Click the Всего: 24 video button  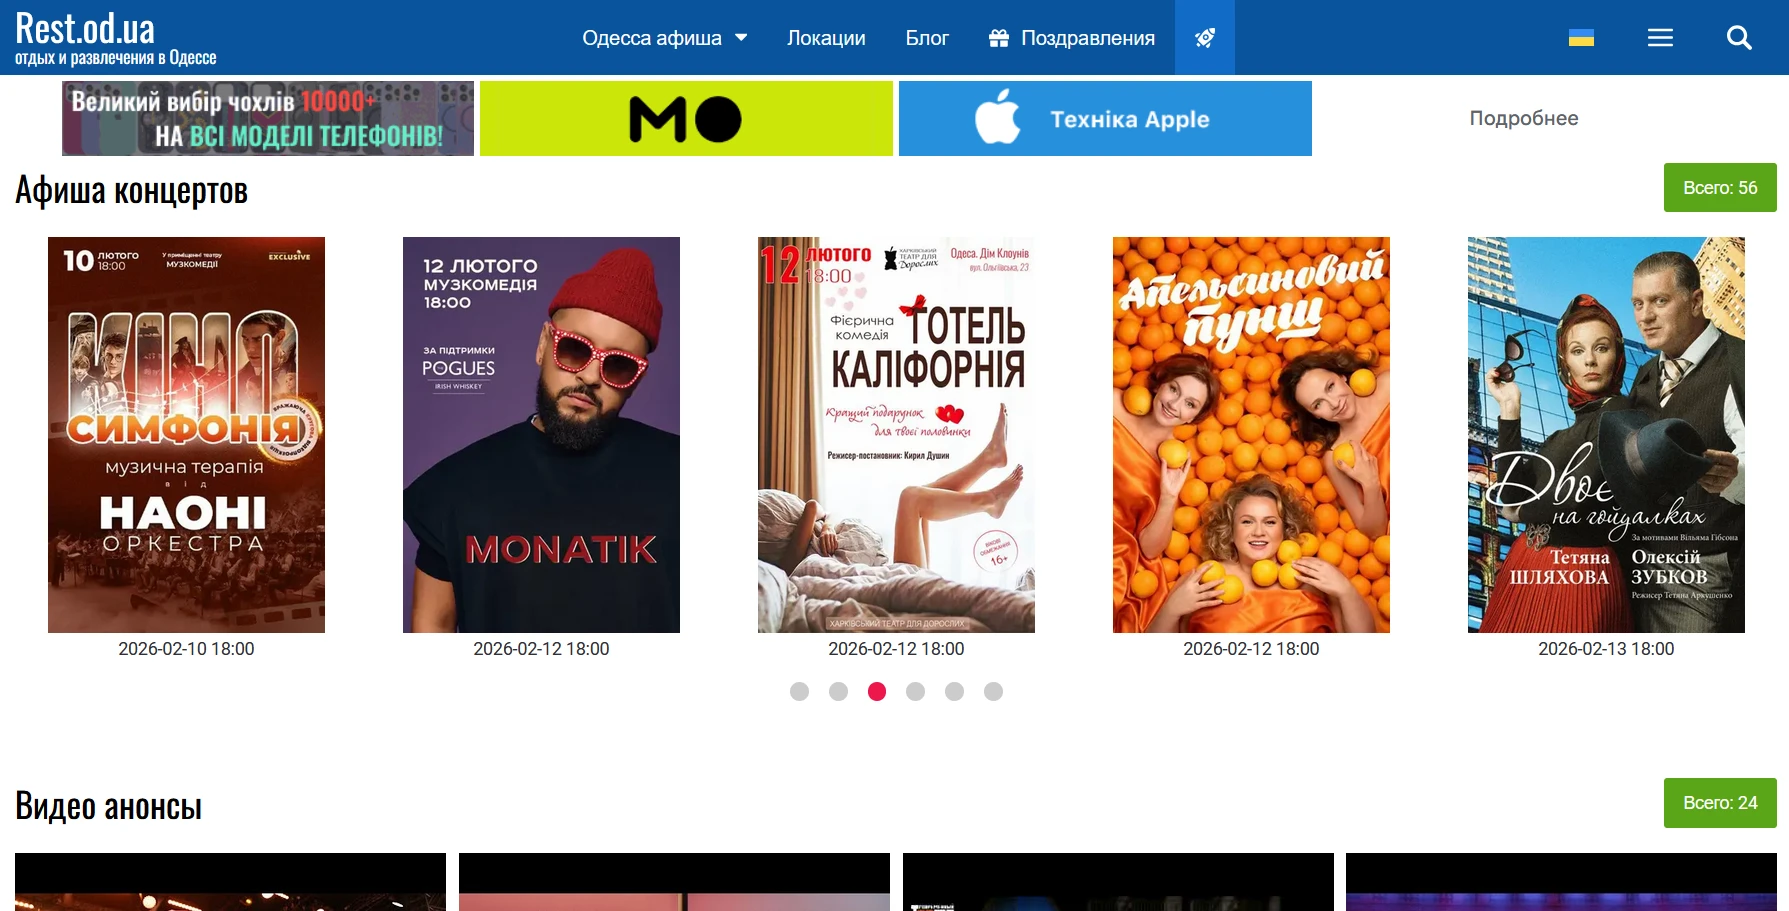(x=1720, y=802)
